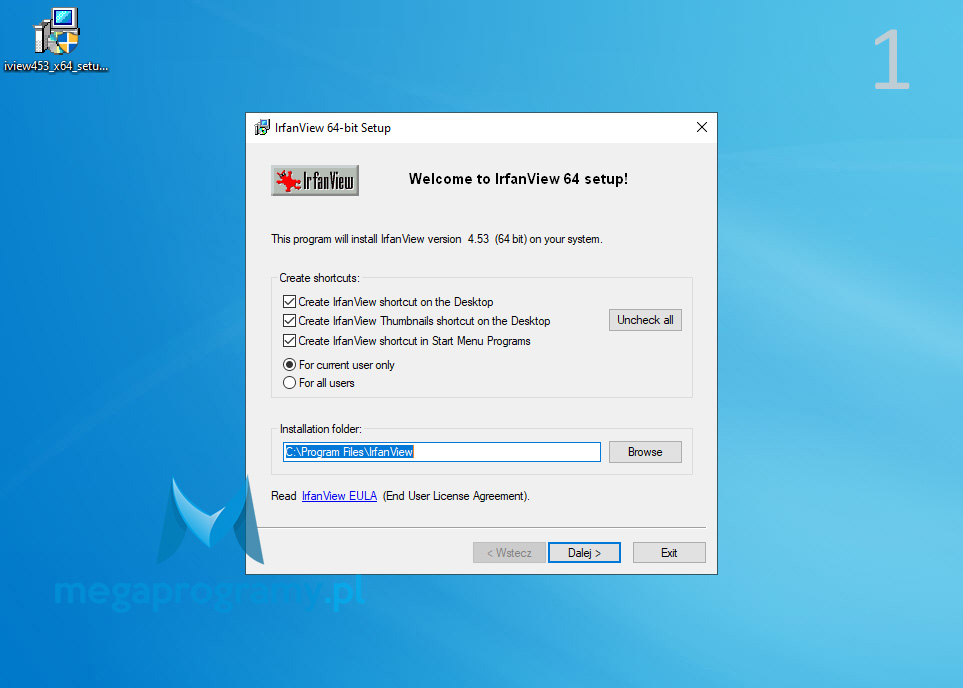Click the IrfanView 64-bit Setup title text
The height and width of the screenshot is (688, 963).
pos(333,128)
